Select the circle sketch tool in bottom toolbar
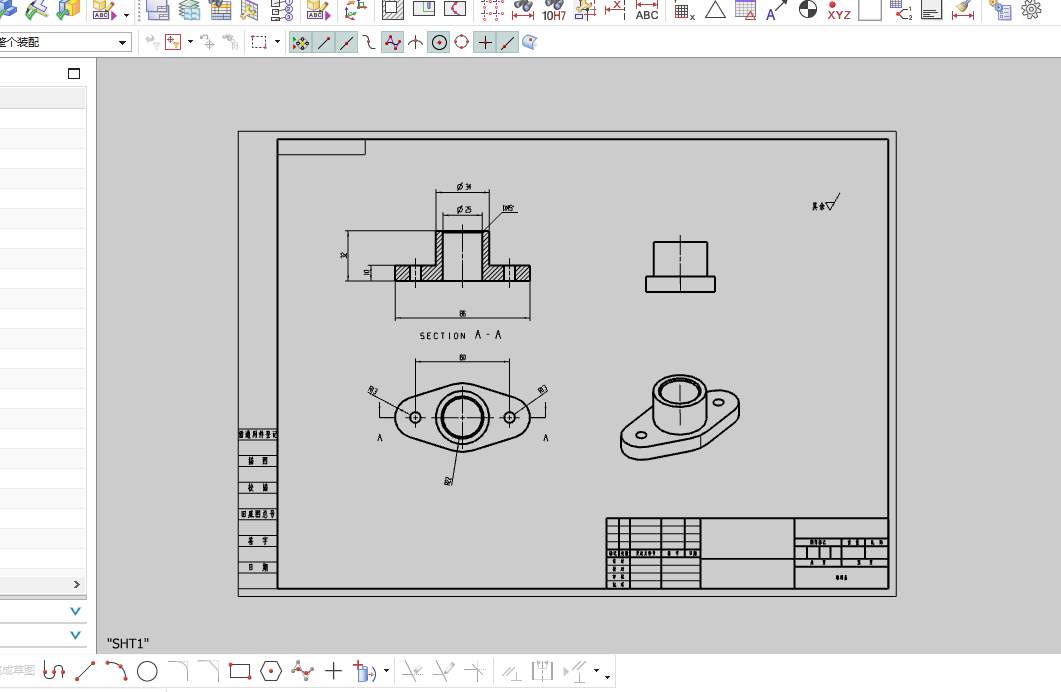 (x=147, y=671)
